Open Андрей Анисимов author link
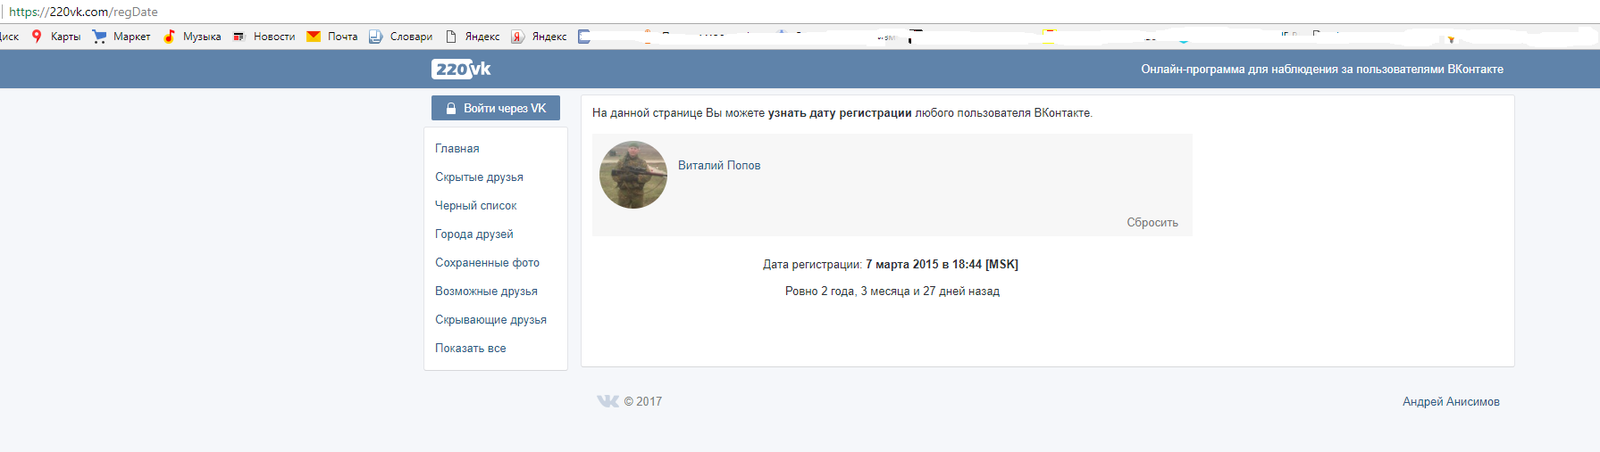Screen dimensions: 1600x452 click(1450, 401)
